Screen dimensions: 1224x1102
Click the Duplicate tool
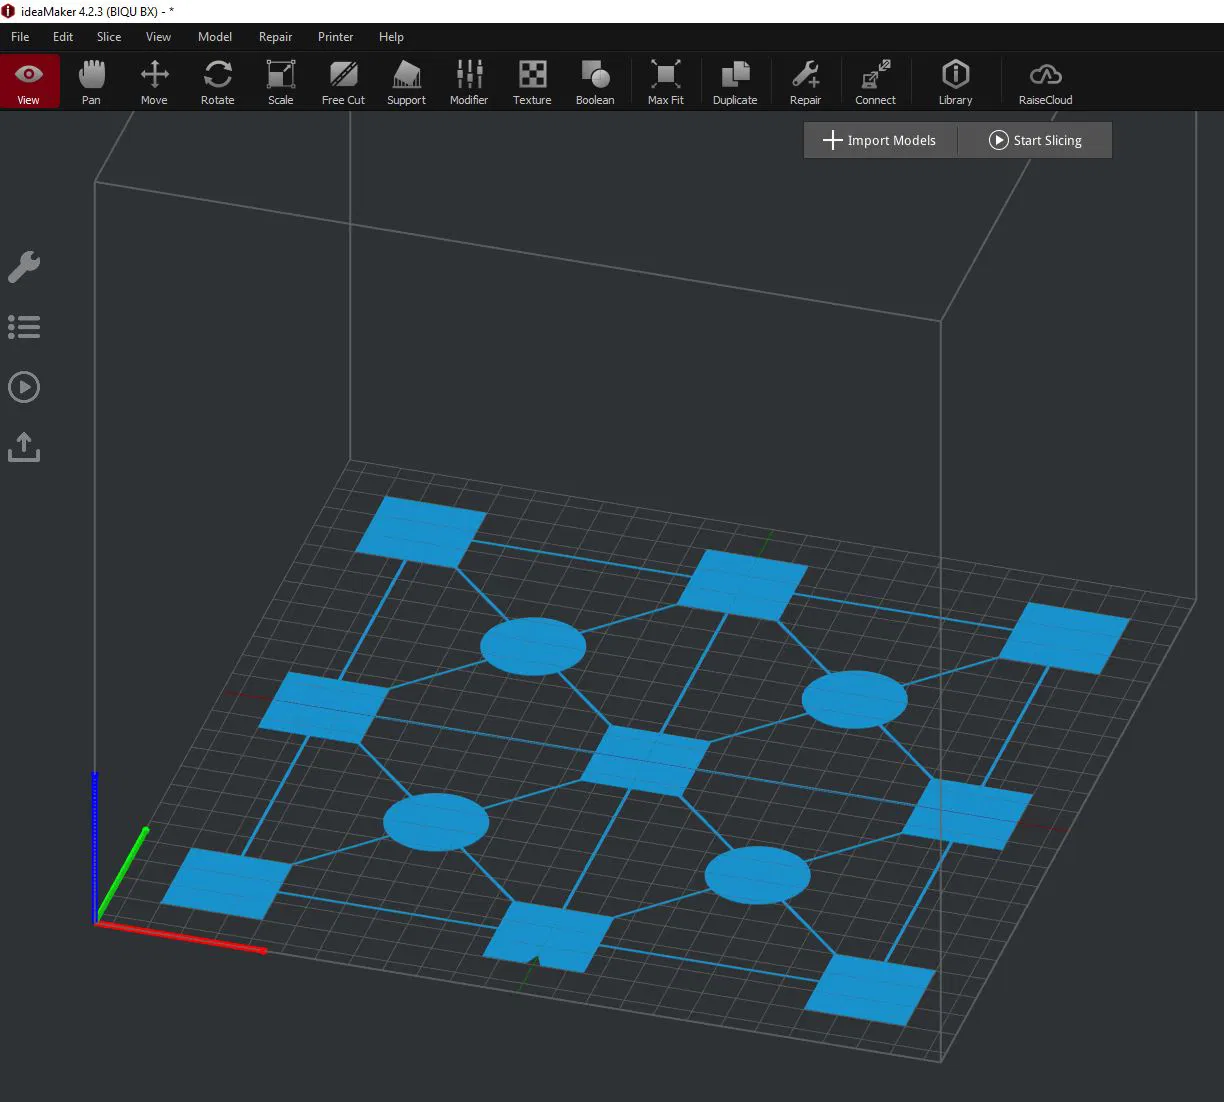(x=735, y=81)
